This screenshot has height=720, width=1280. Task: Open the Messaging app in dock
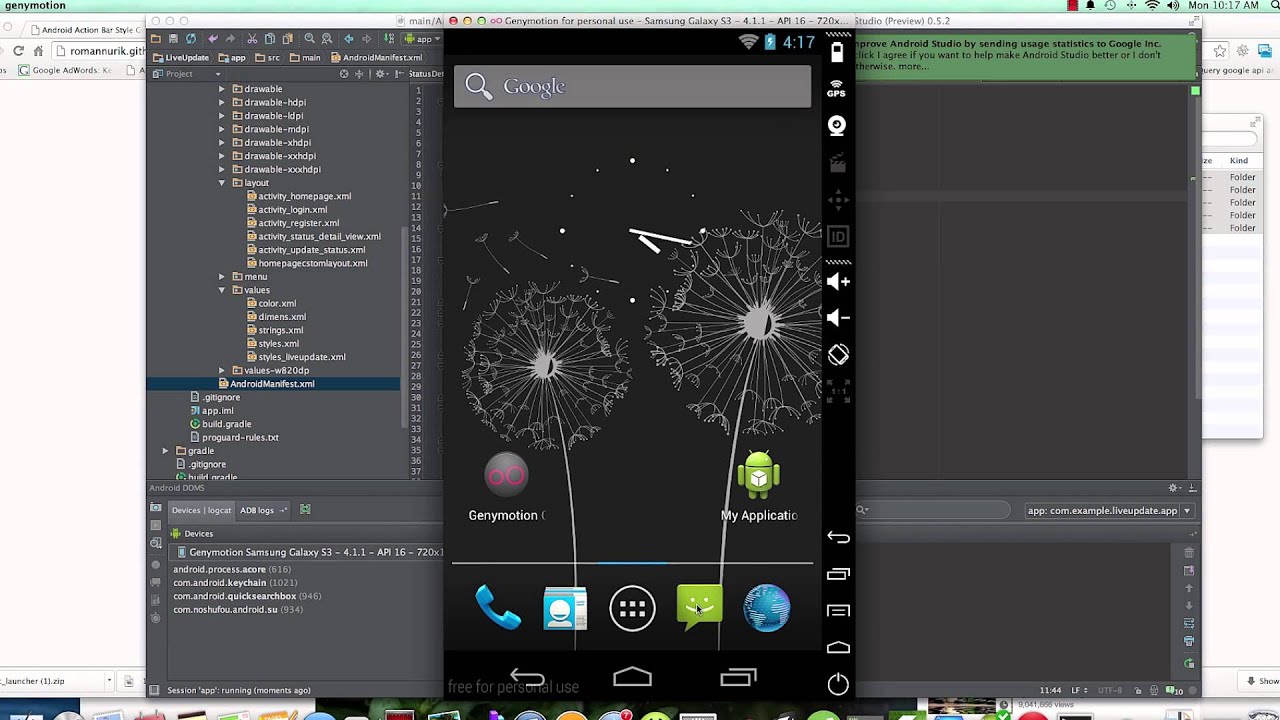[699, 608]
